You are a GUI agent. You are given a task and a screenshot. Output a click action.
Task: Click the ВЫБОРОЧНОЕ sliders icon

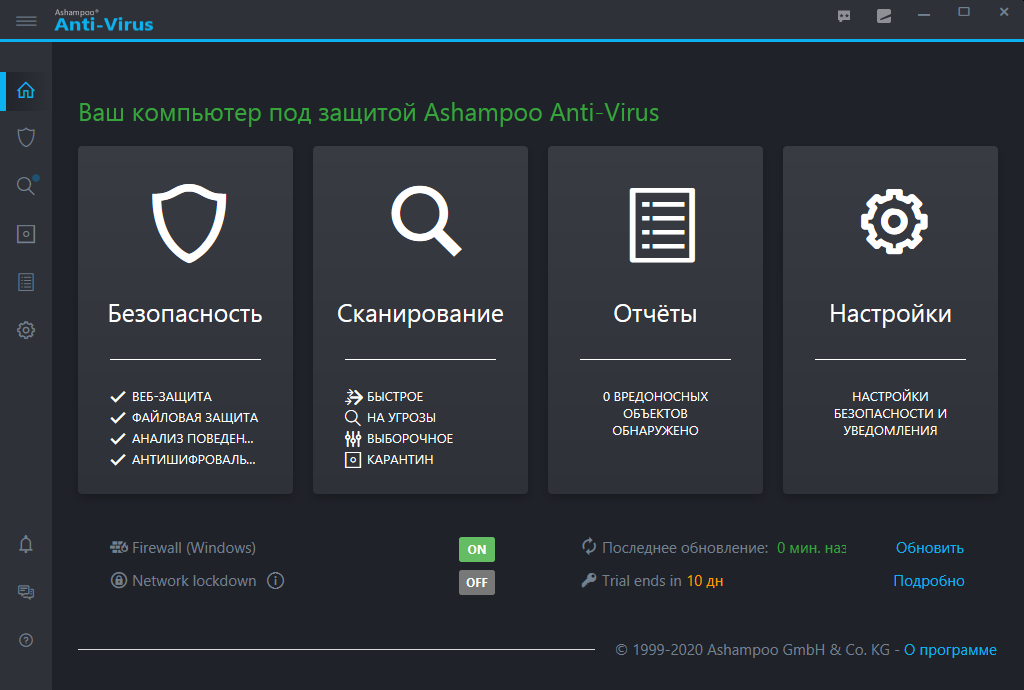353,439
